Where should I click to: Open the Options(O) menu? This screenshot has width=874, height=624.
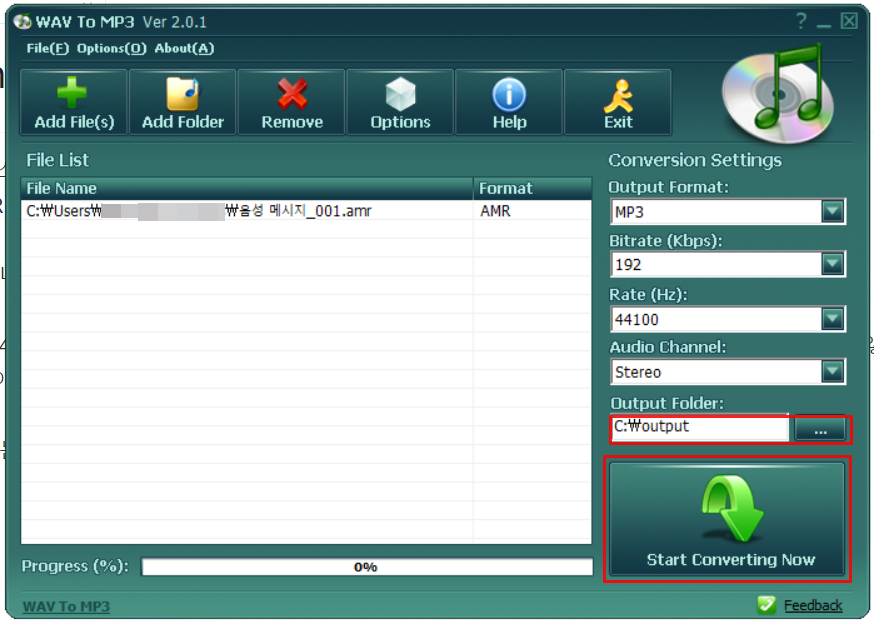coord(111,49)
